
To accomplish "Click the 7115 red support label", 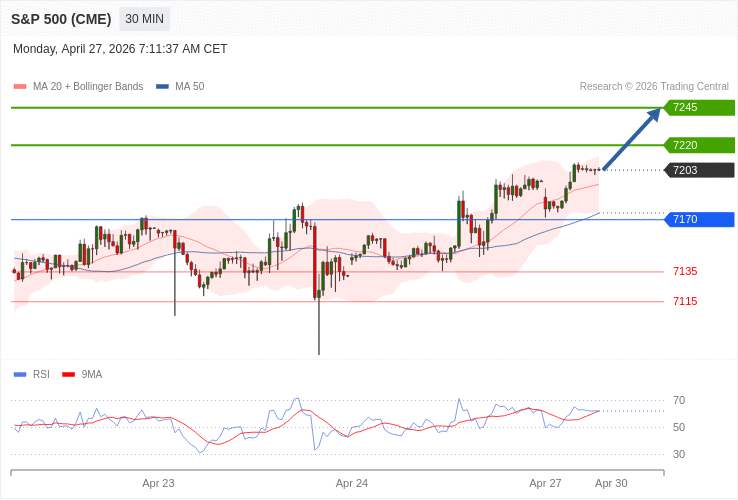I will (x=685, y=301).
